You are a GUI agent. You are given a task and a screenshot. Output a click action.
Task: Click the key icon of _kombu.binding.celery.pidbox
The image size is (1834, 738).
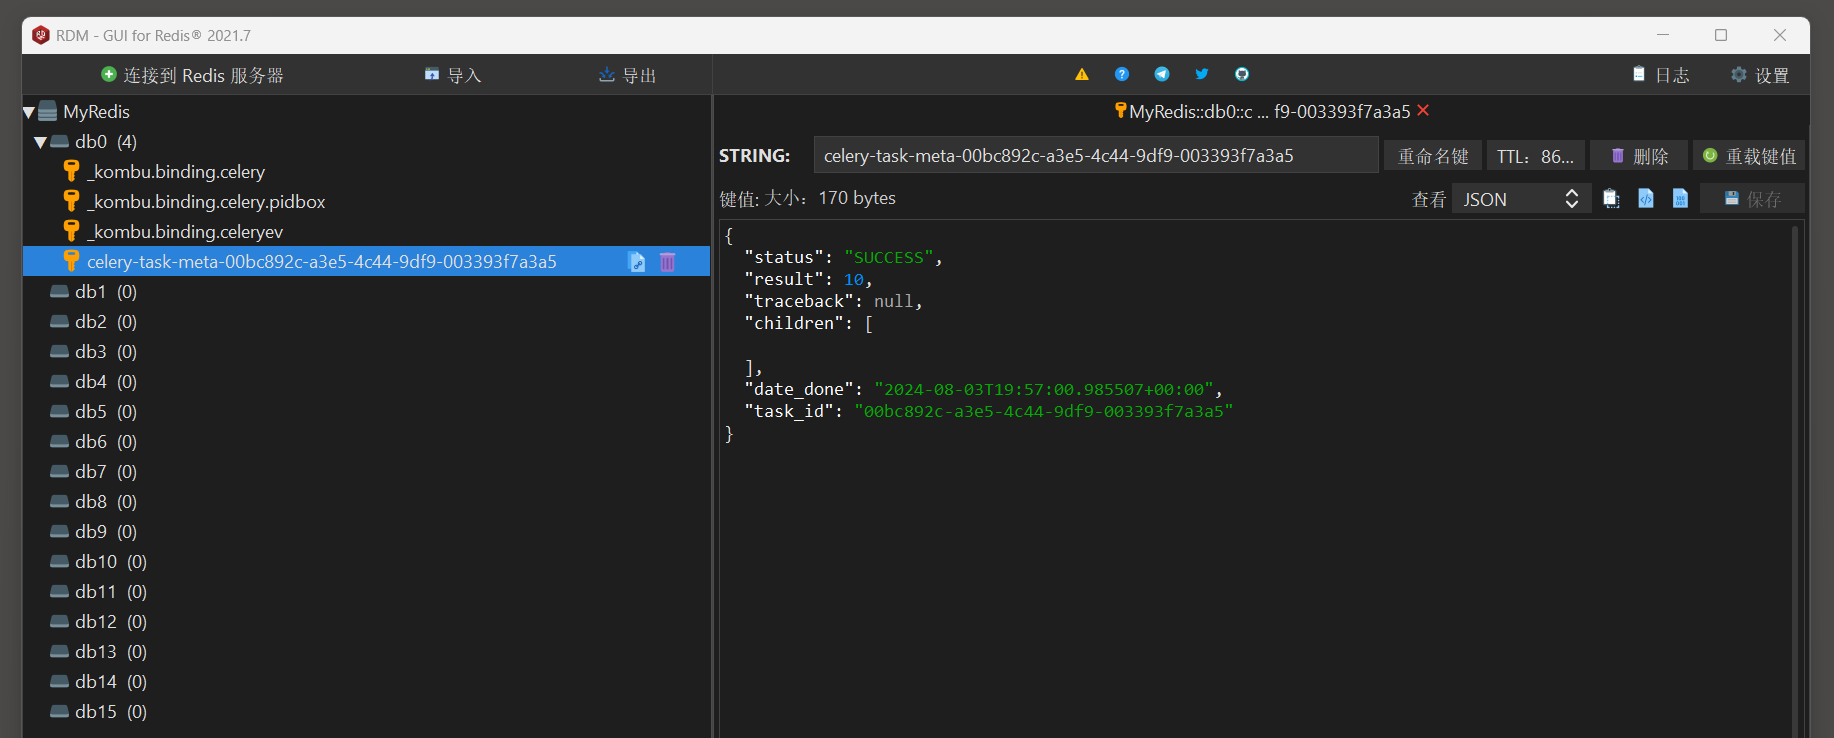click(71, 201)
